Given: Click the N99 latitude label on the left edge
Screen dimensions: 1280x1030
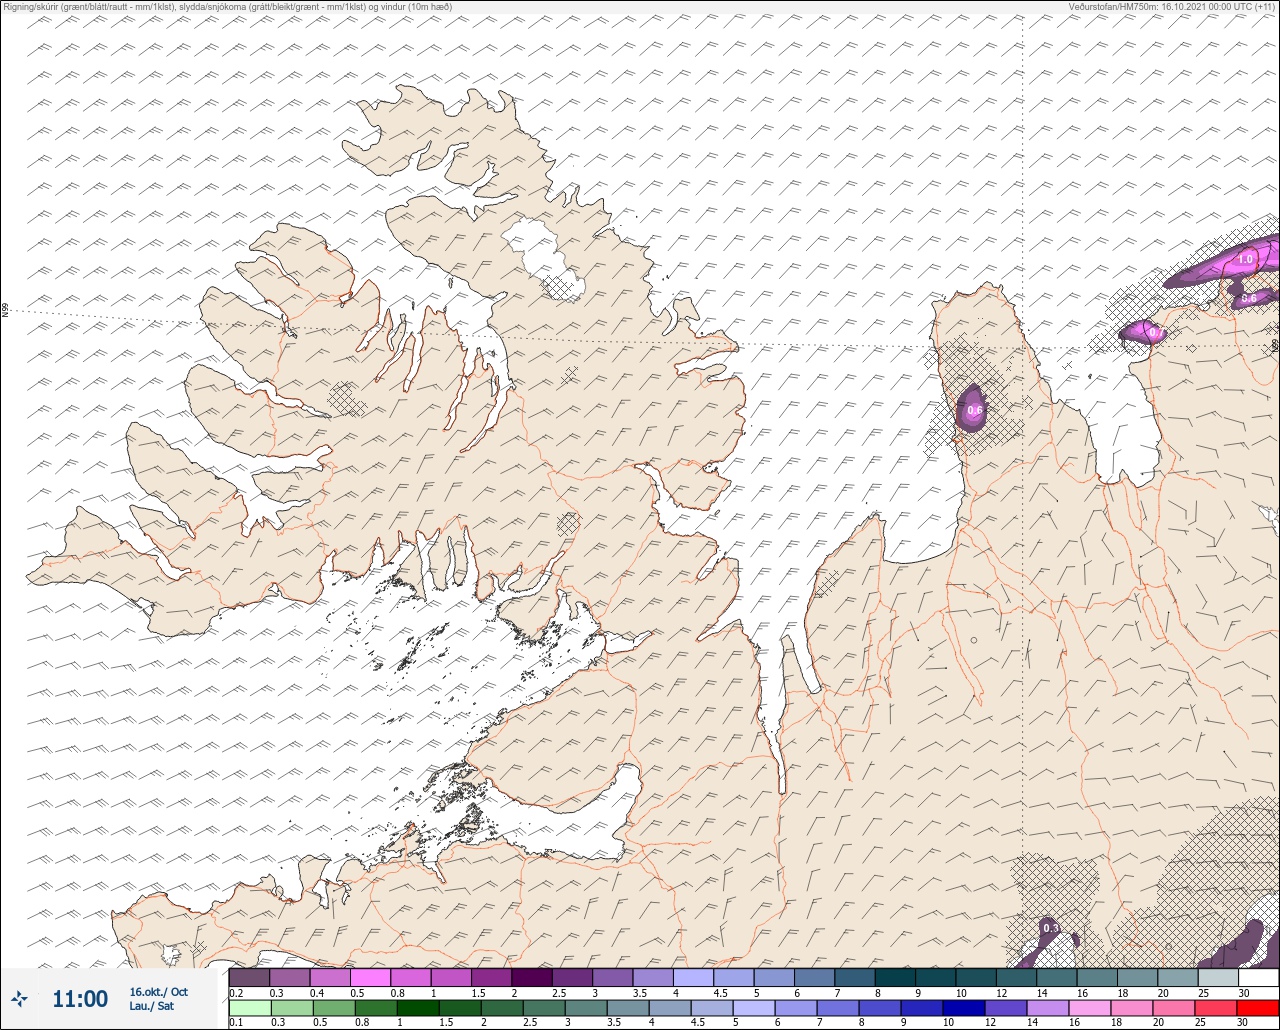Looking at the screenshot, I should pos(5,311).
